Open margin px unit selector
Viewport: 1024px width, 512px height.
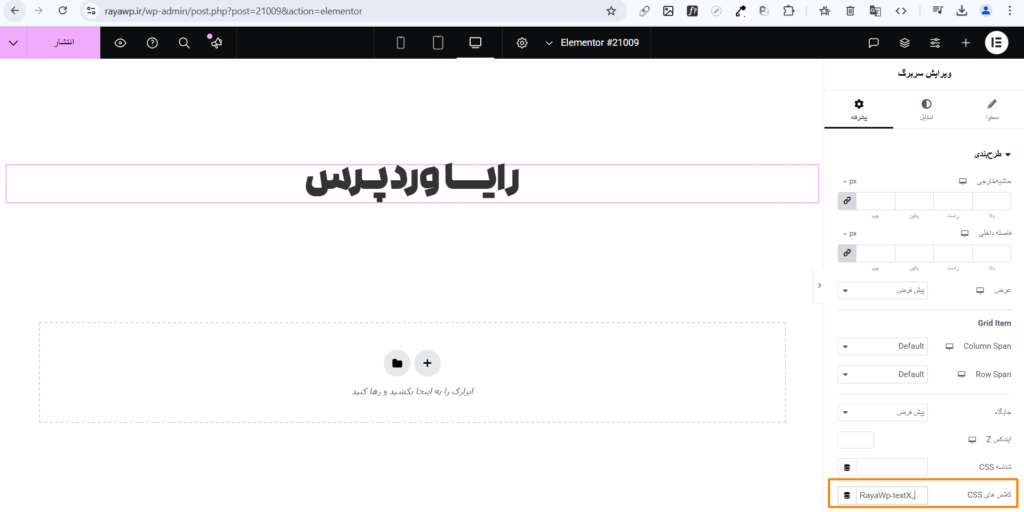[848, 181]
